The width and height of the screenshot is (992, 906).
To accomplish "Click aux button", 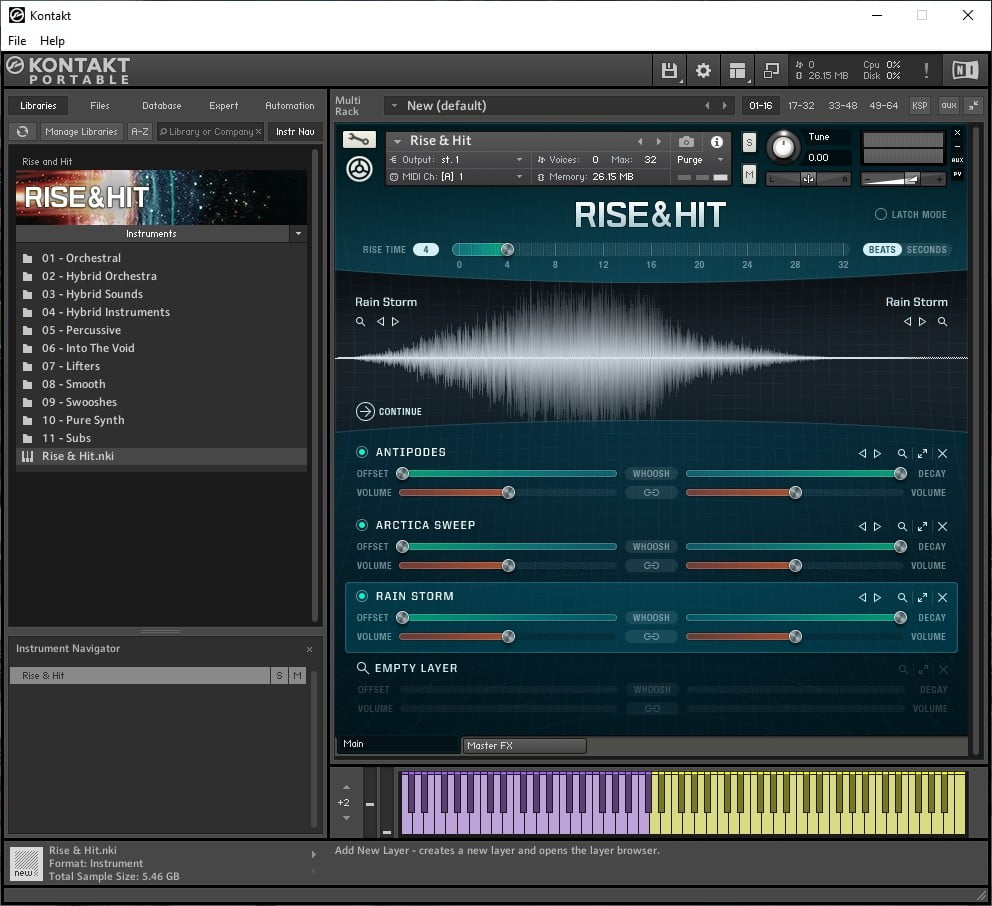I will point(949,106).
